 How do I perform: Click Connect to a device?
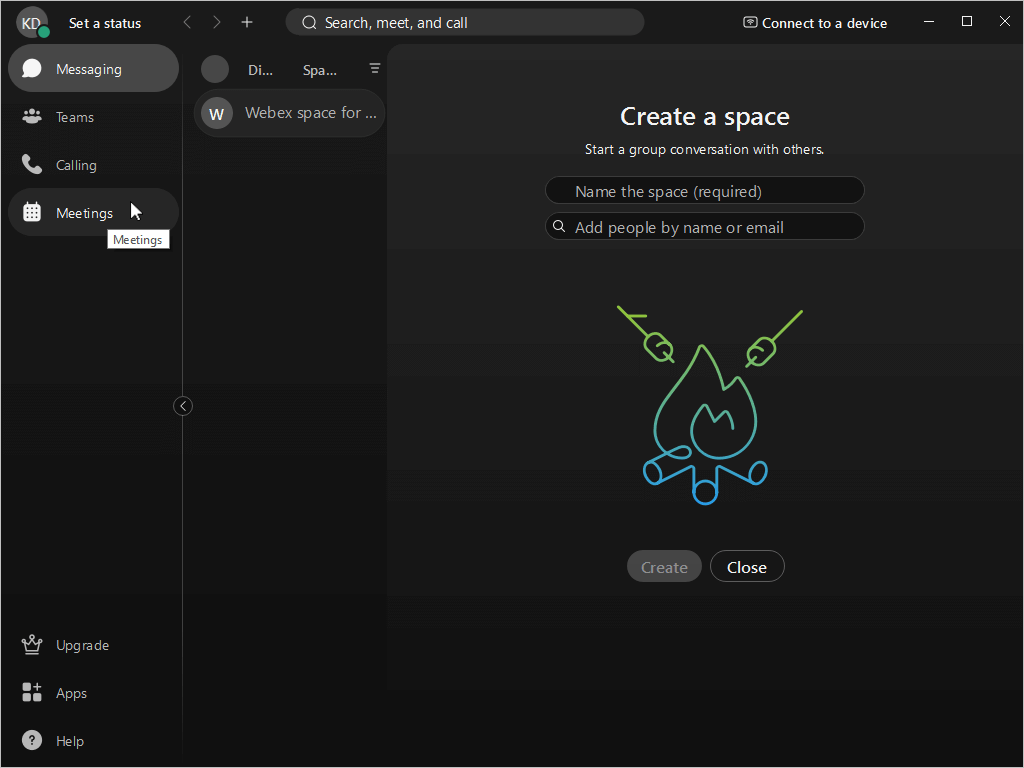(815, 23)
